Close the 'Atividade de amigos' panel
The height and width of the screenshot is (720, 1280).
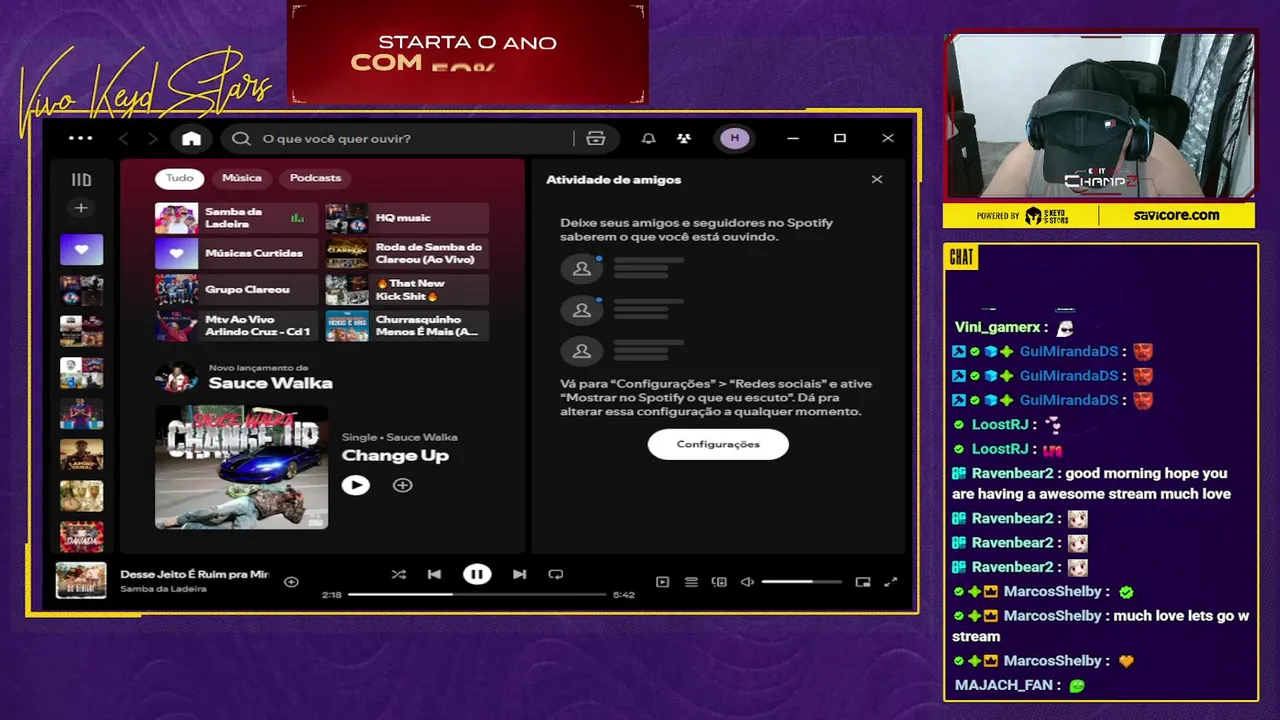(x=877, y=180)
